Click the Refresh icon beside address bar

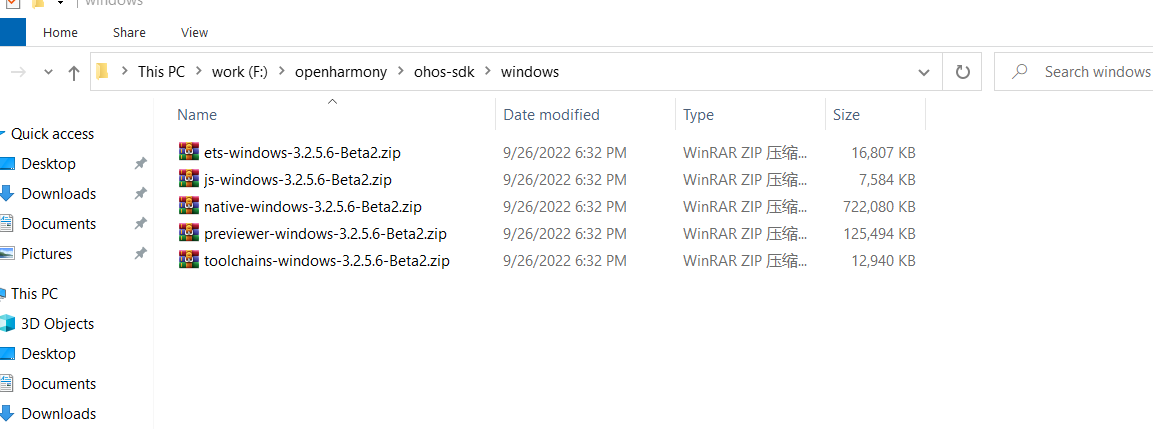963,72
